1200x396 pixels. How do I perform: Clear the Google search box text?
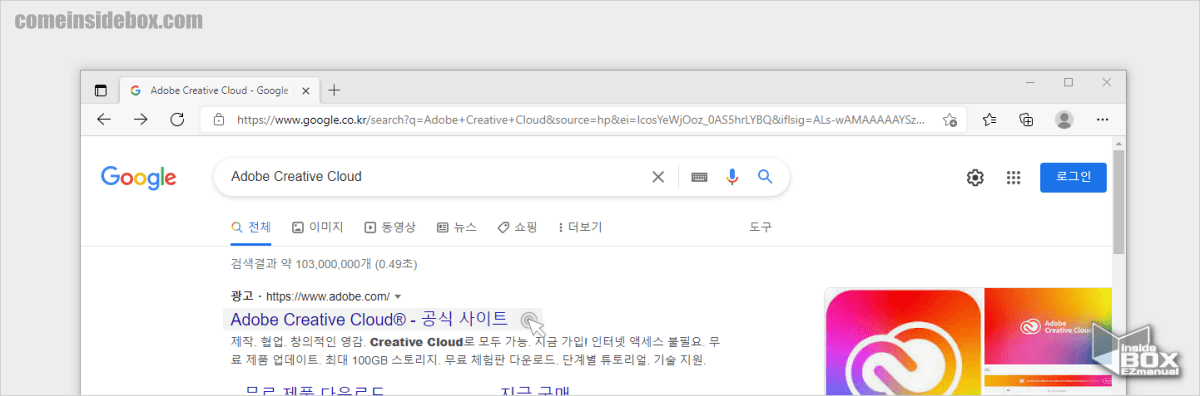pyautogui.click(x=658, y=177)
